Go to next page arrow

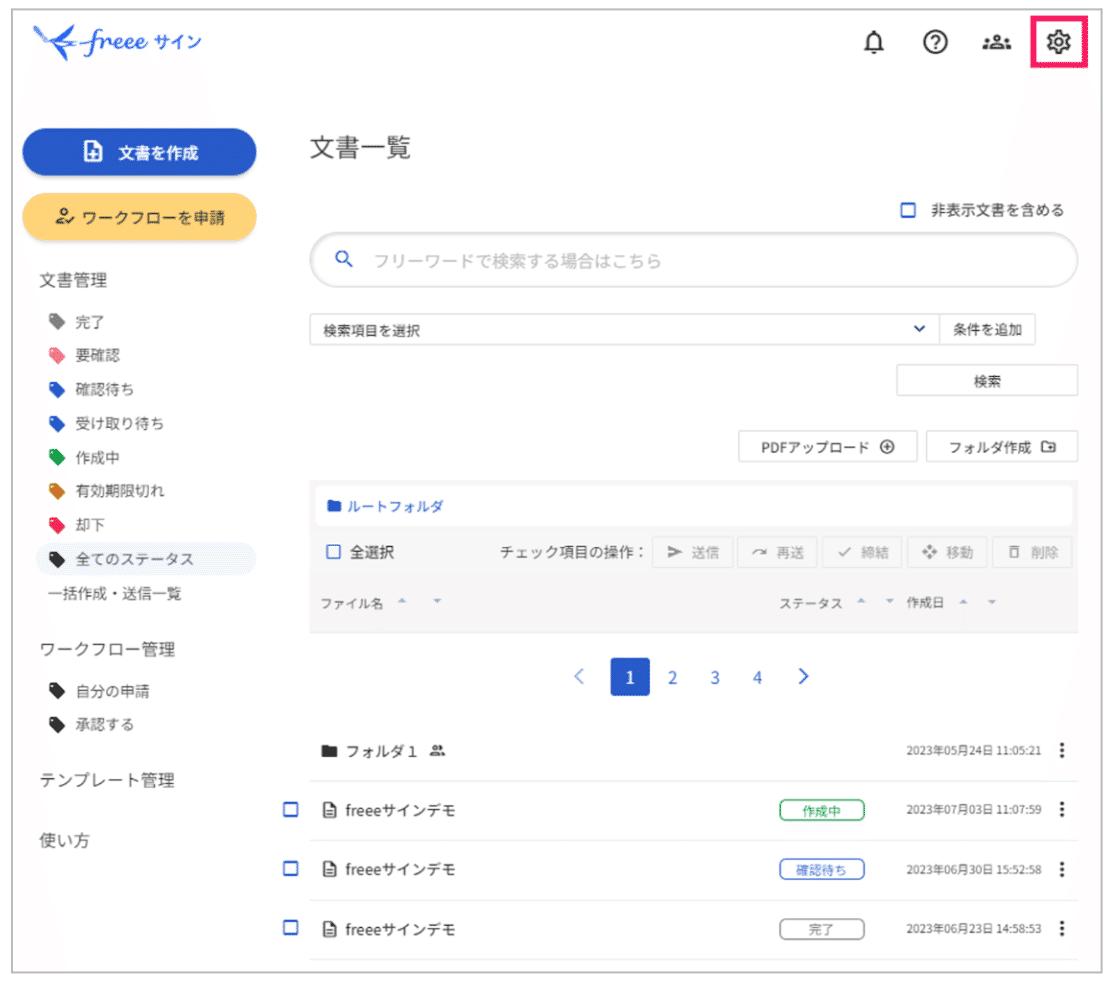803,676
